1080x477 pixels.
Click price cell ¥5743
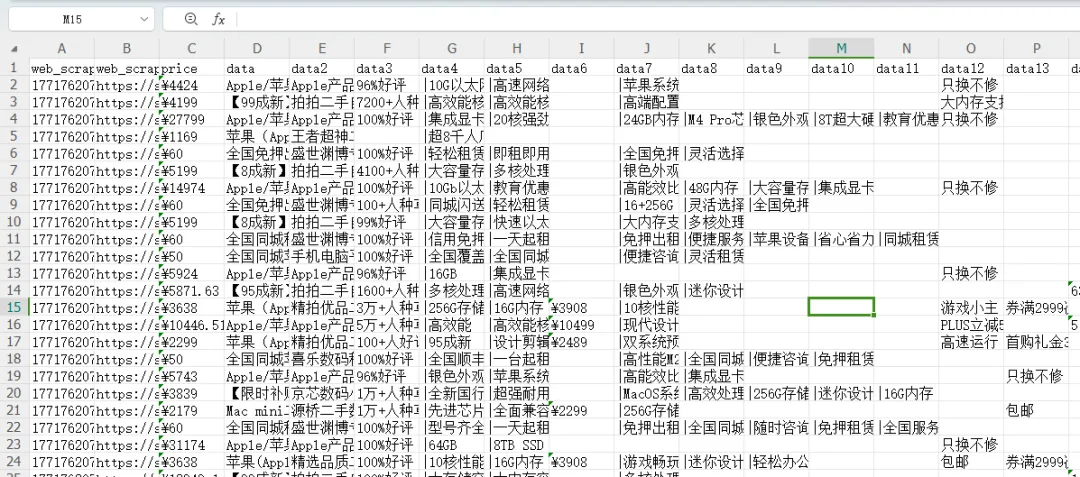coord(191,376)
